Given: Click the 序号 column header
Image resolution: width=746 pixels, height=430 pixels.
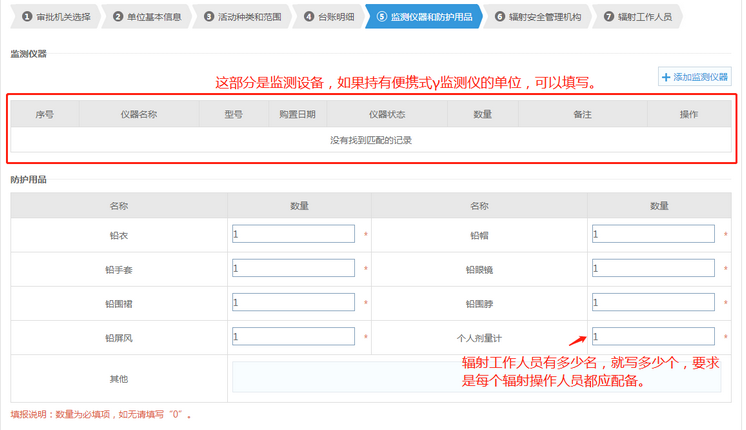Looking at the screenshot, I should point(45,114).
